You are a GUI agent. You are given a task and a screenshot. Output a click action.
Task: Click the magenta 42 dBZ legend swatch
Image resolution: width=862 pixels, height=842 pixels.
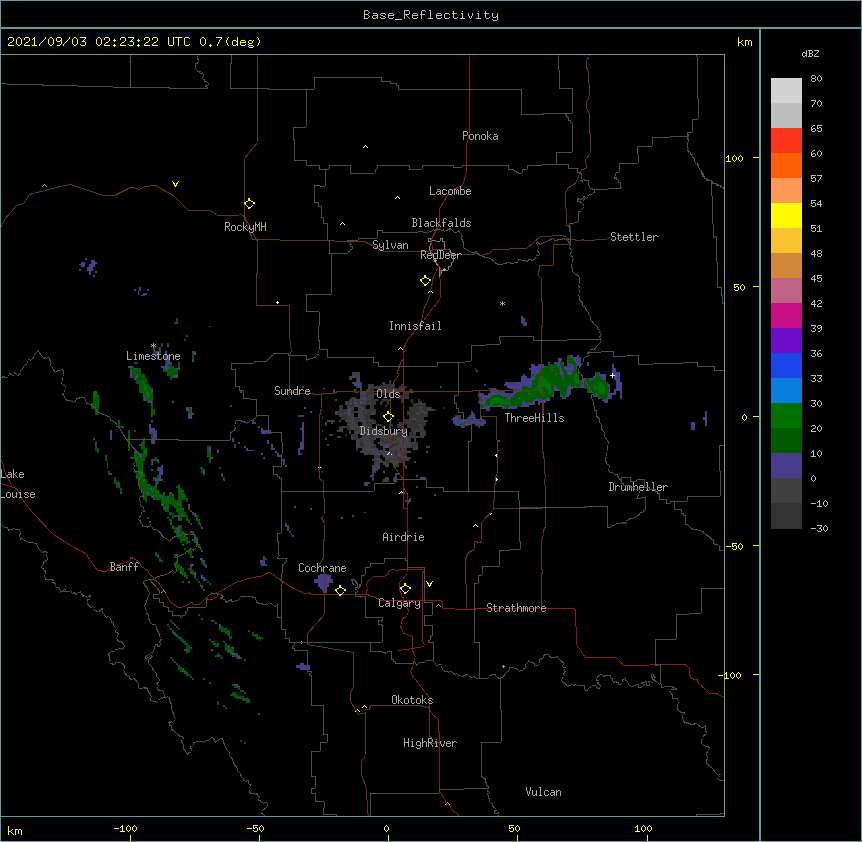pyautogui.click(x=786, y=315)
